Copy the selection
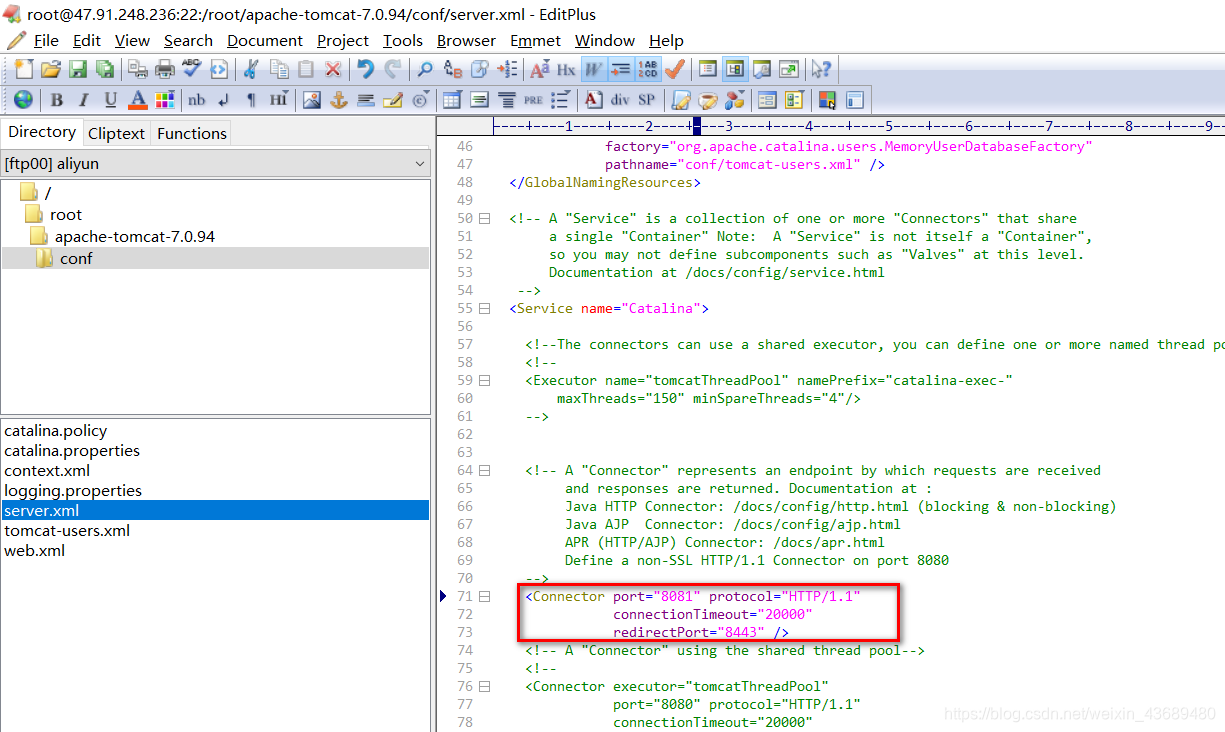Image resolution: width=1225 pixels, height=732 pixels. tap(279, 69)
